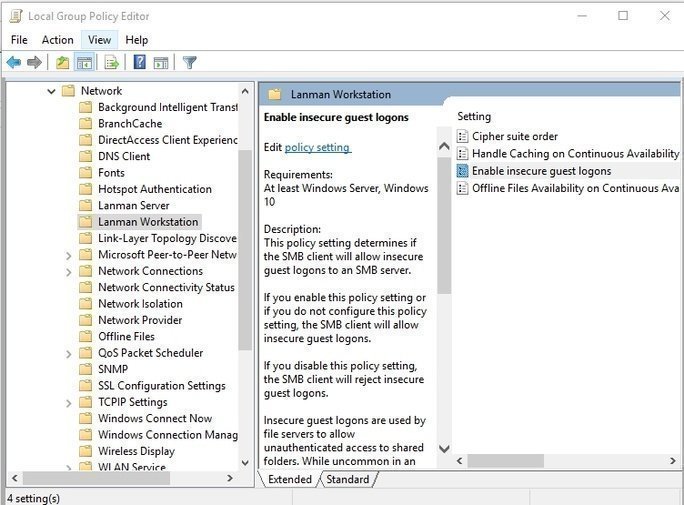The image size is (684, 505).
Task: Click the Network Isolation folder icon
Action: pyautogui.click(x=86, y=304)
